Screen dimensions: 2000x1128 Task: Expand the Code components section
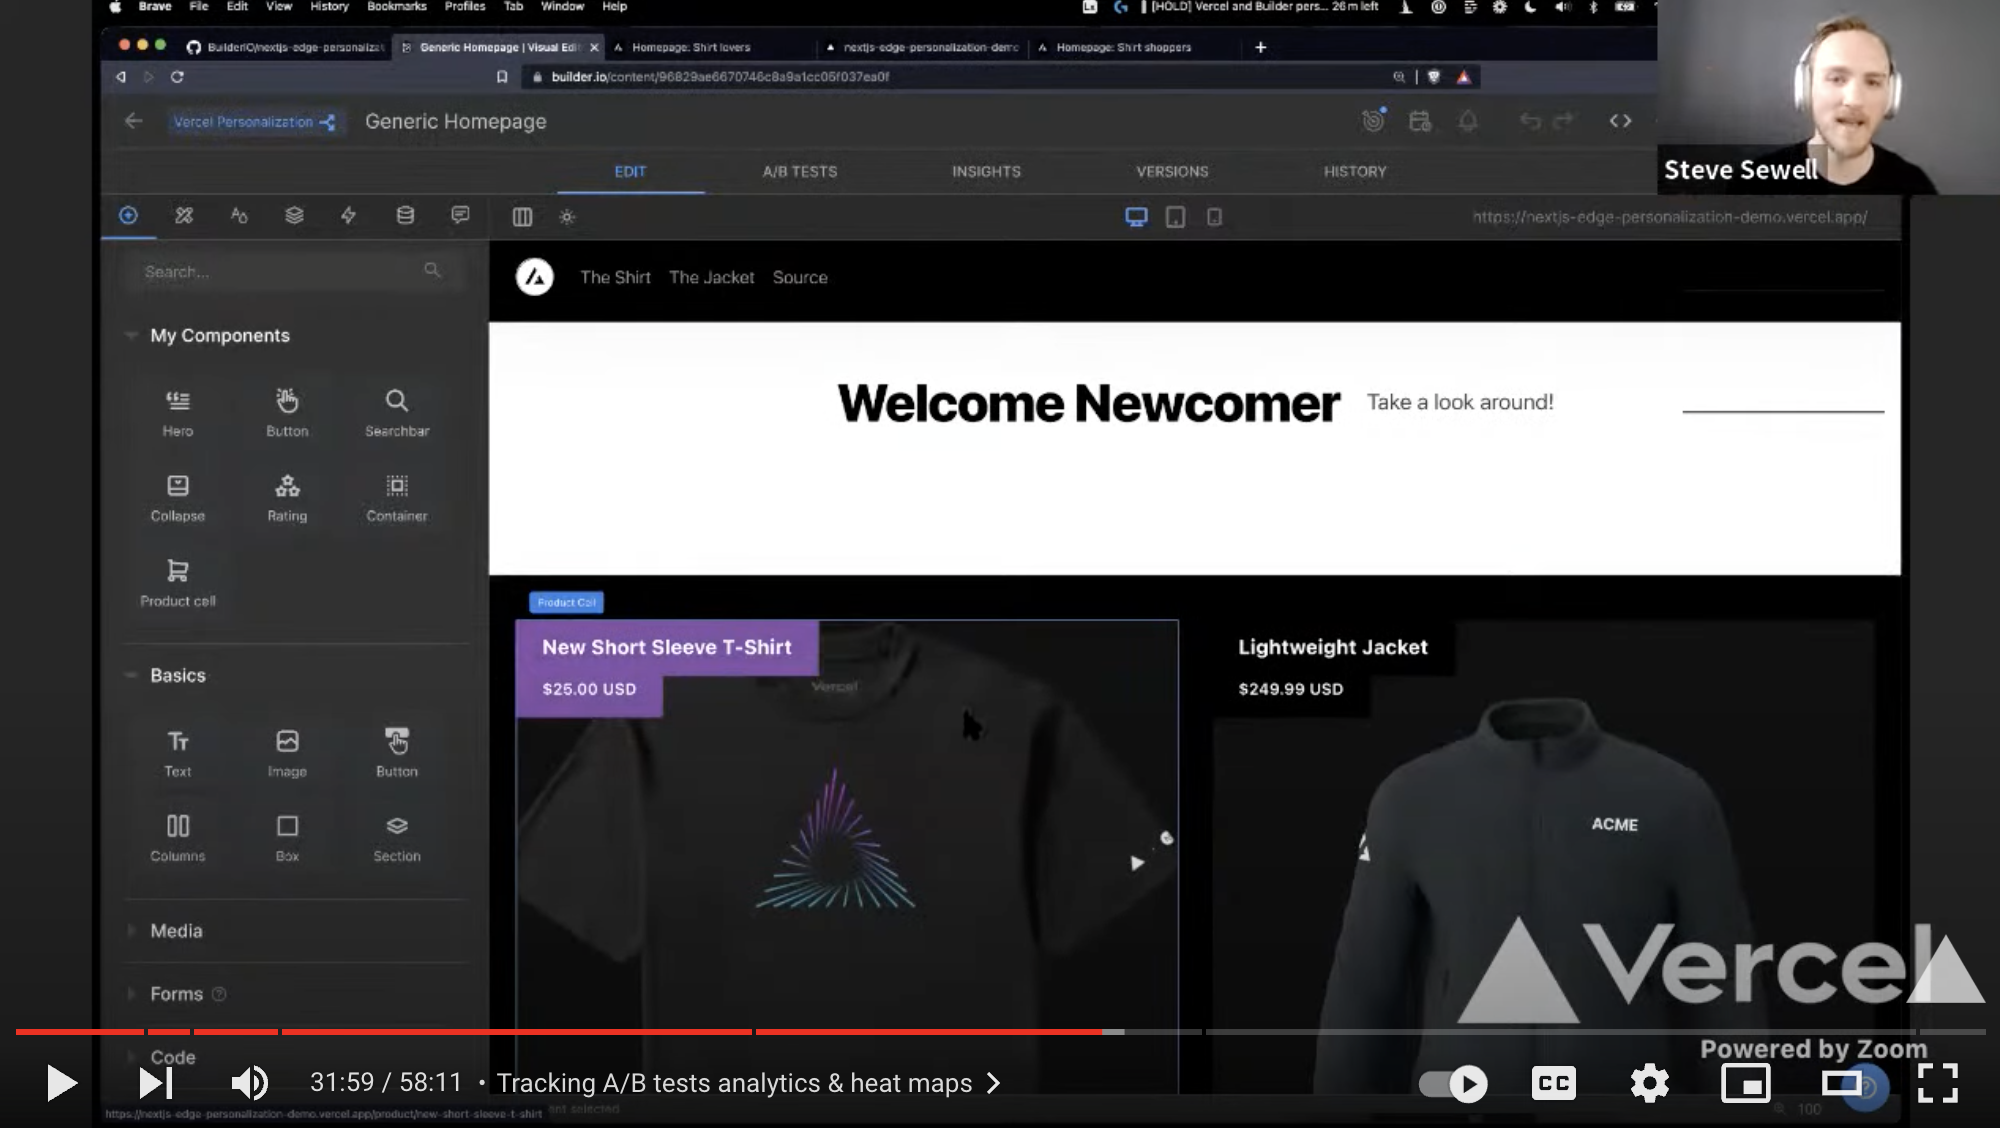(170, 1057)
